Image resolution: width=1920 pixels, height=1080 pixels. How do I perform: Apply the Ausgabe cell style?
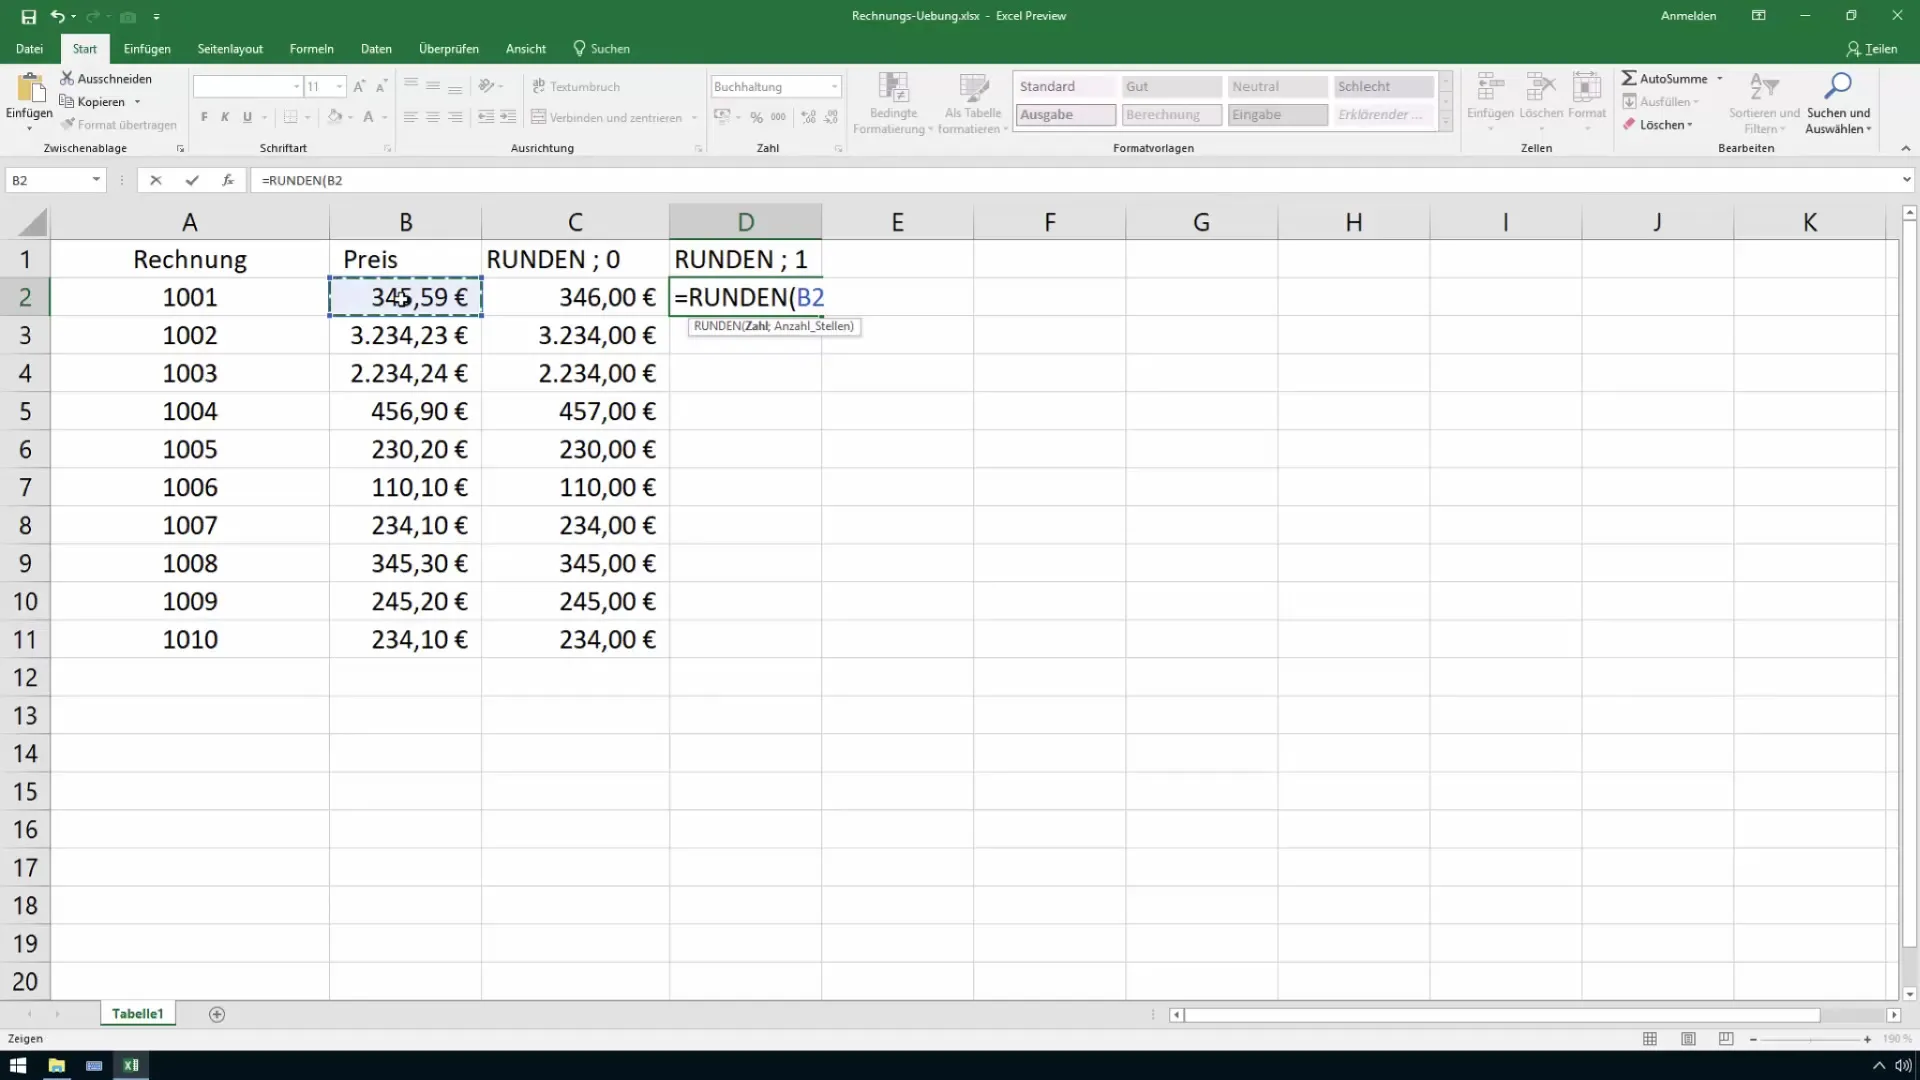click(x=1066, y=115)
